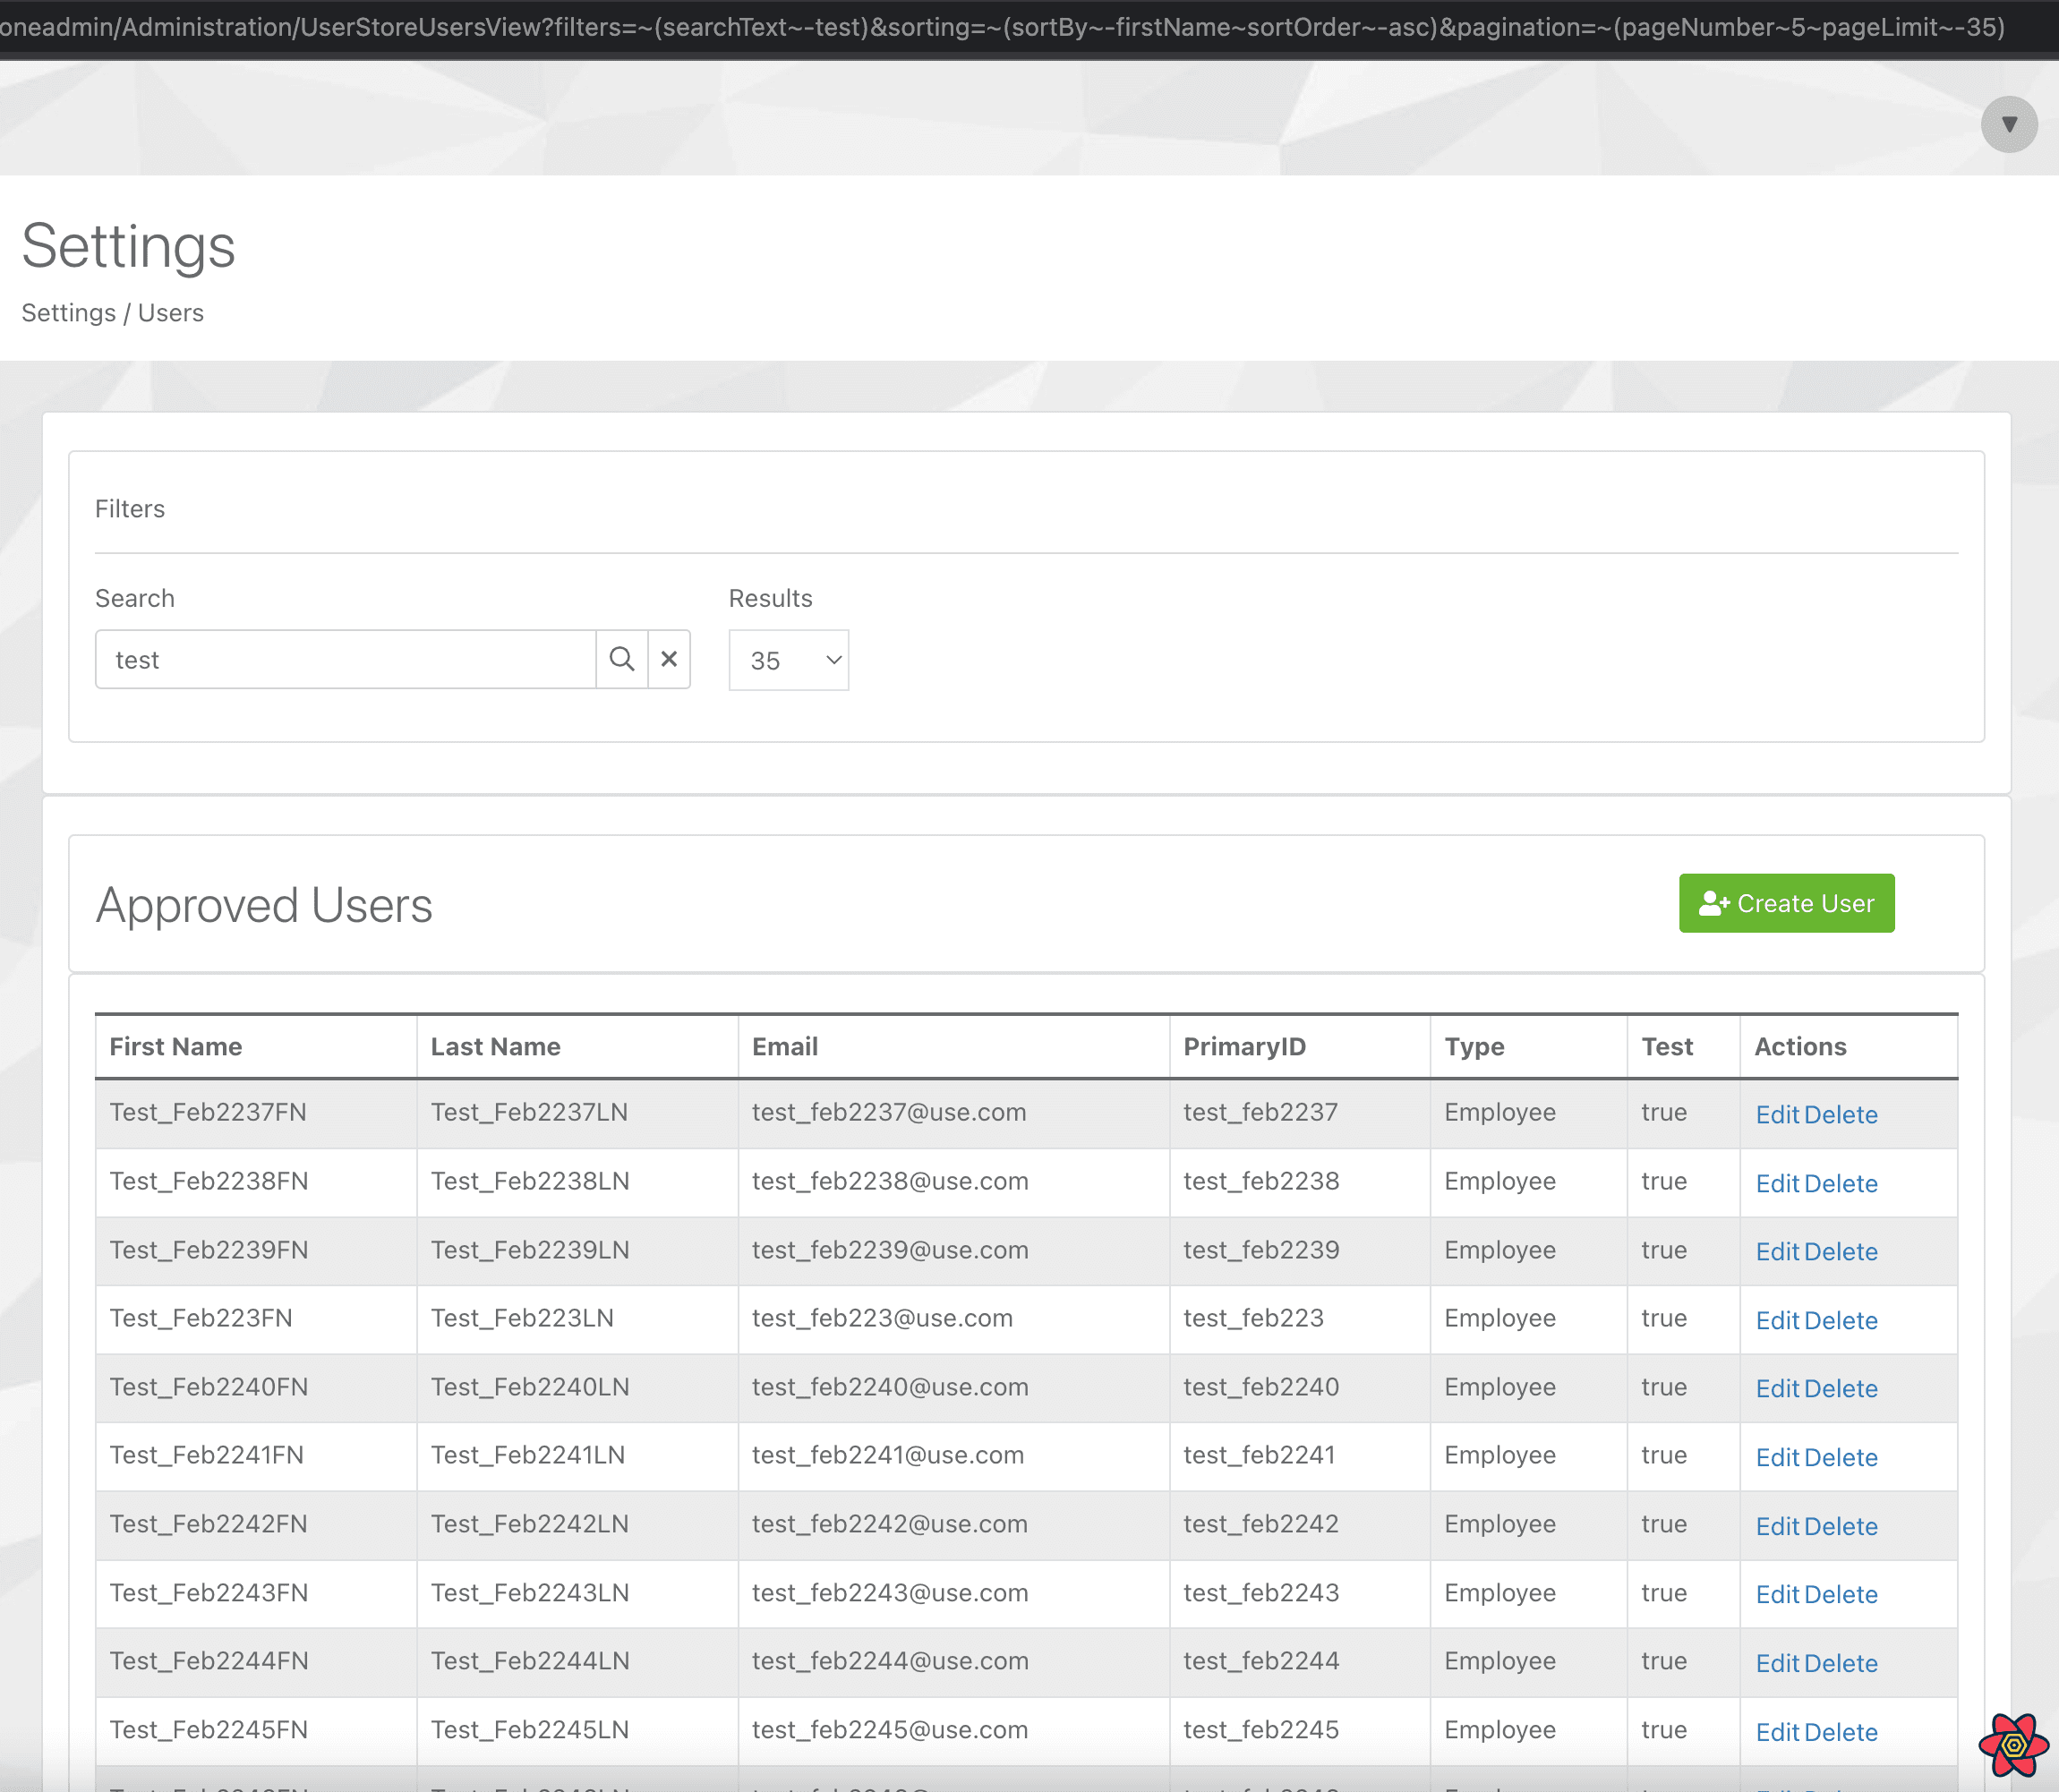Click the Create User button
Image resolution: width=2059 pixels, height=1792 pixels.
point(1786,903)
